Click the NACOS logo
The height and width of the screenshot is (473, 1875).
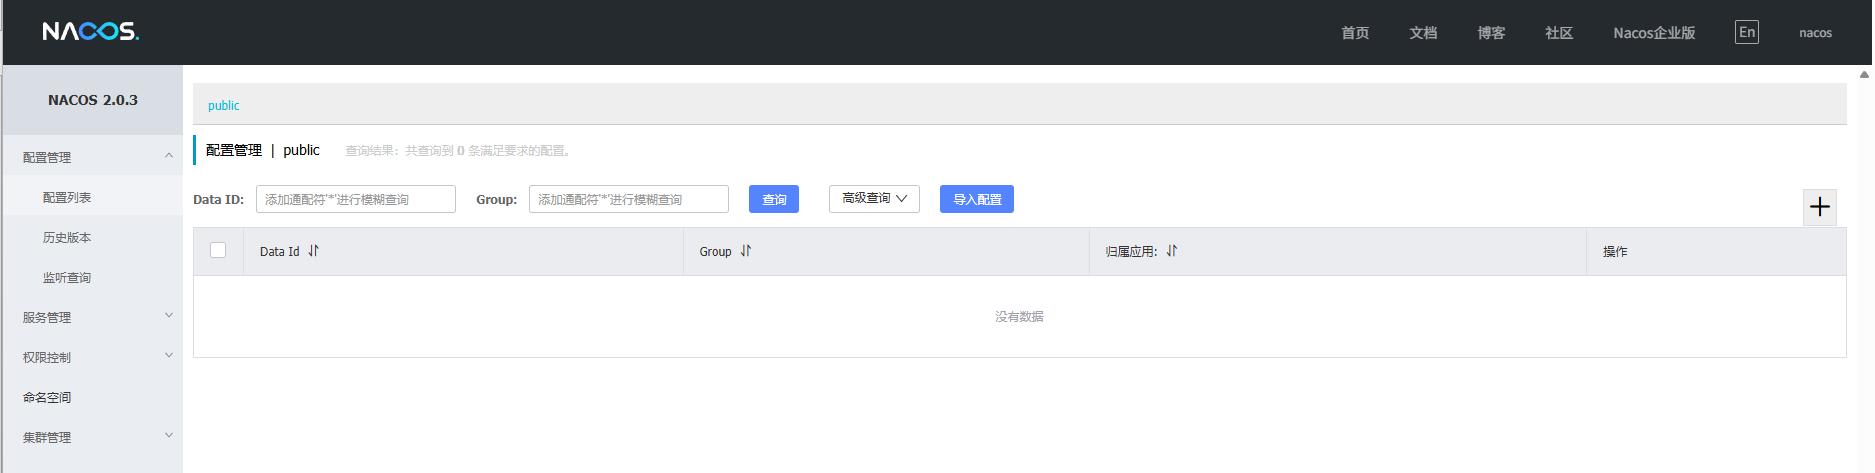coord(91,32)
